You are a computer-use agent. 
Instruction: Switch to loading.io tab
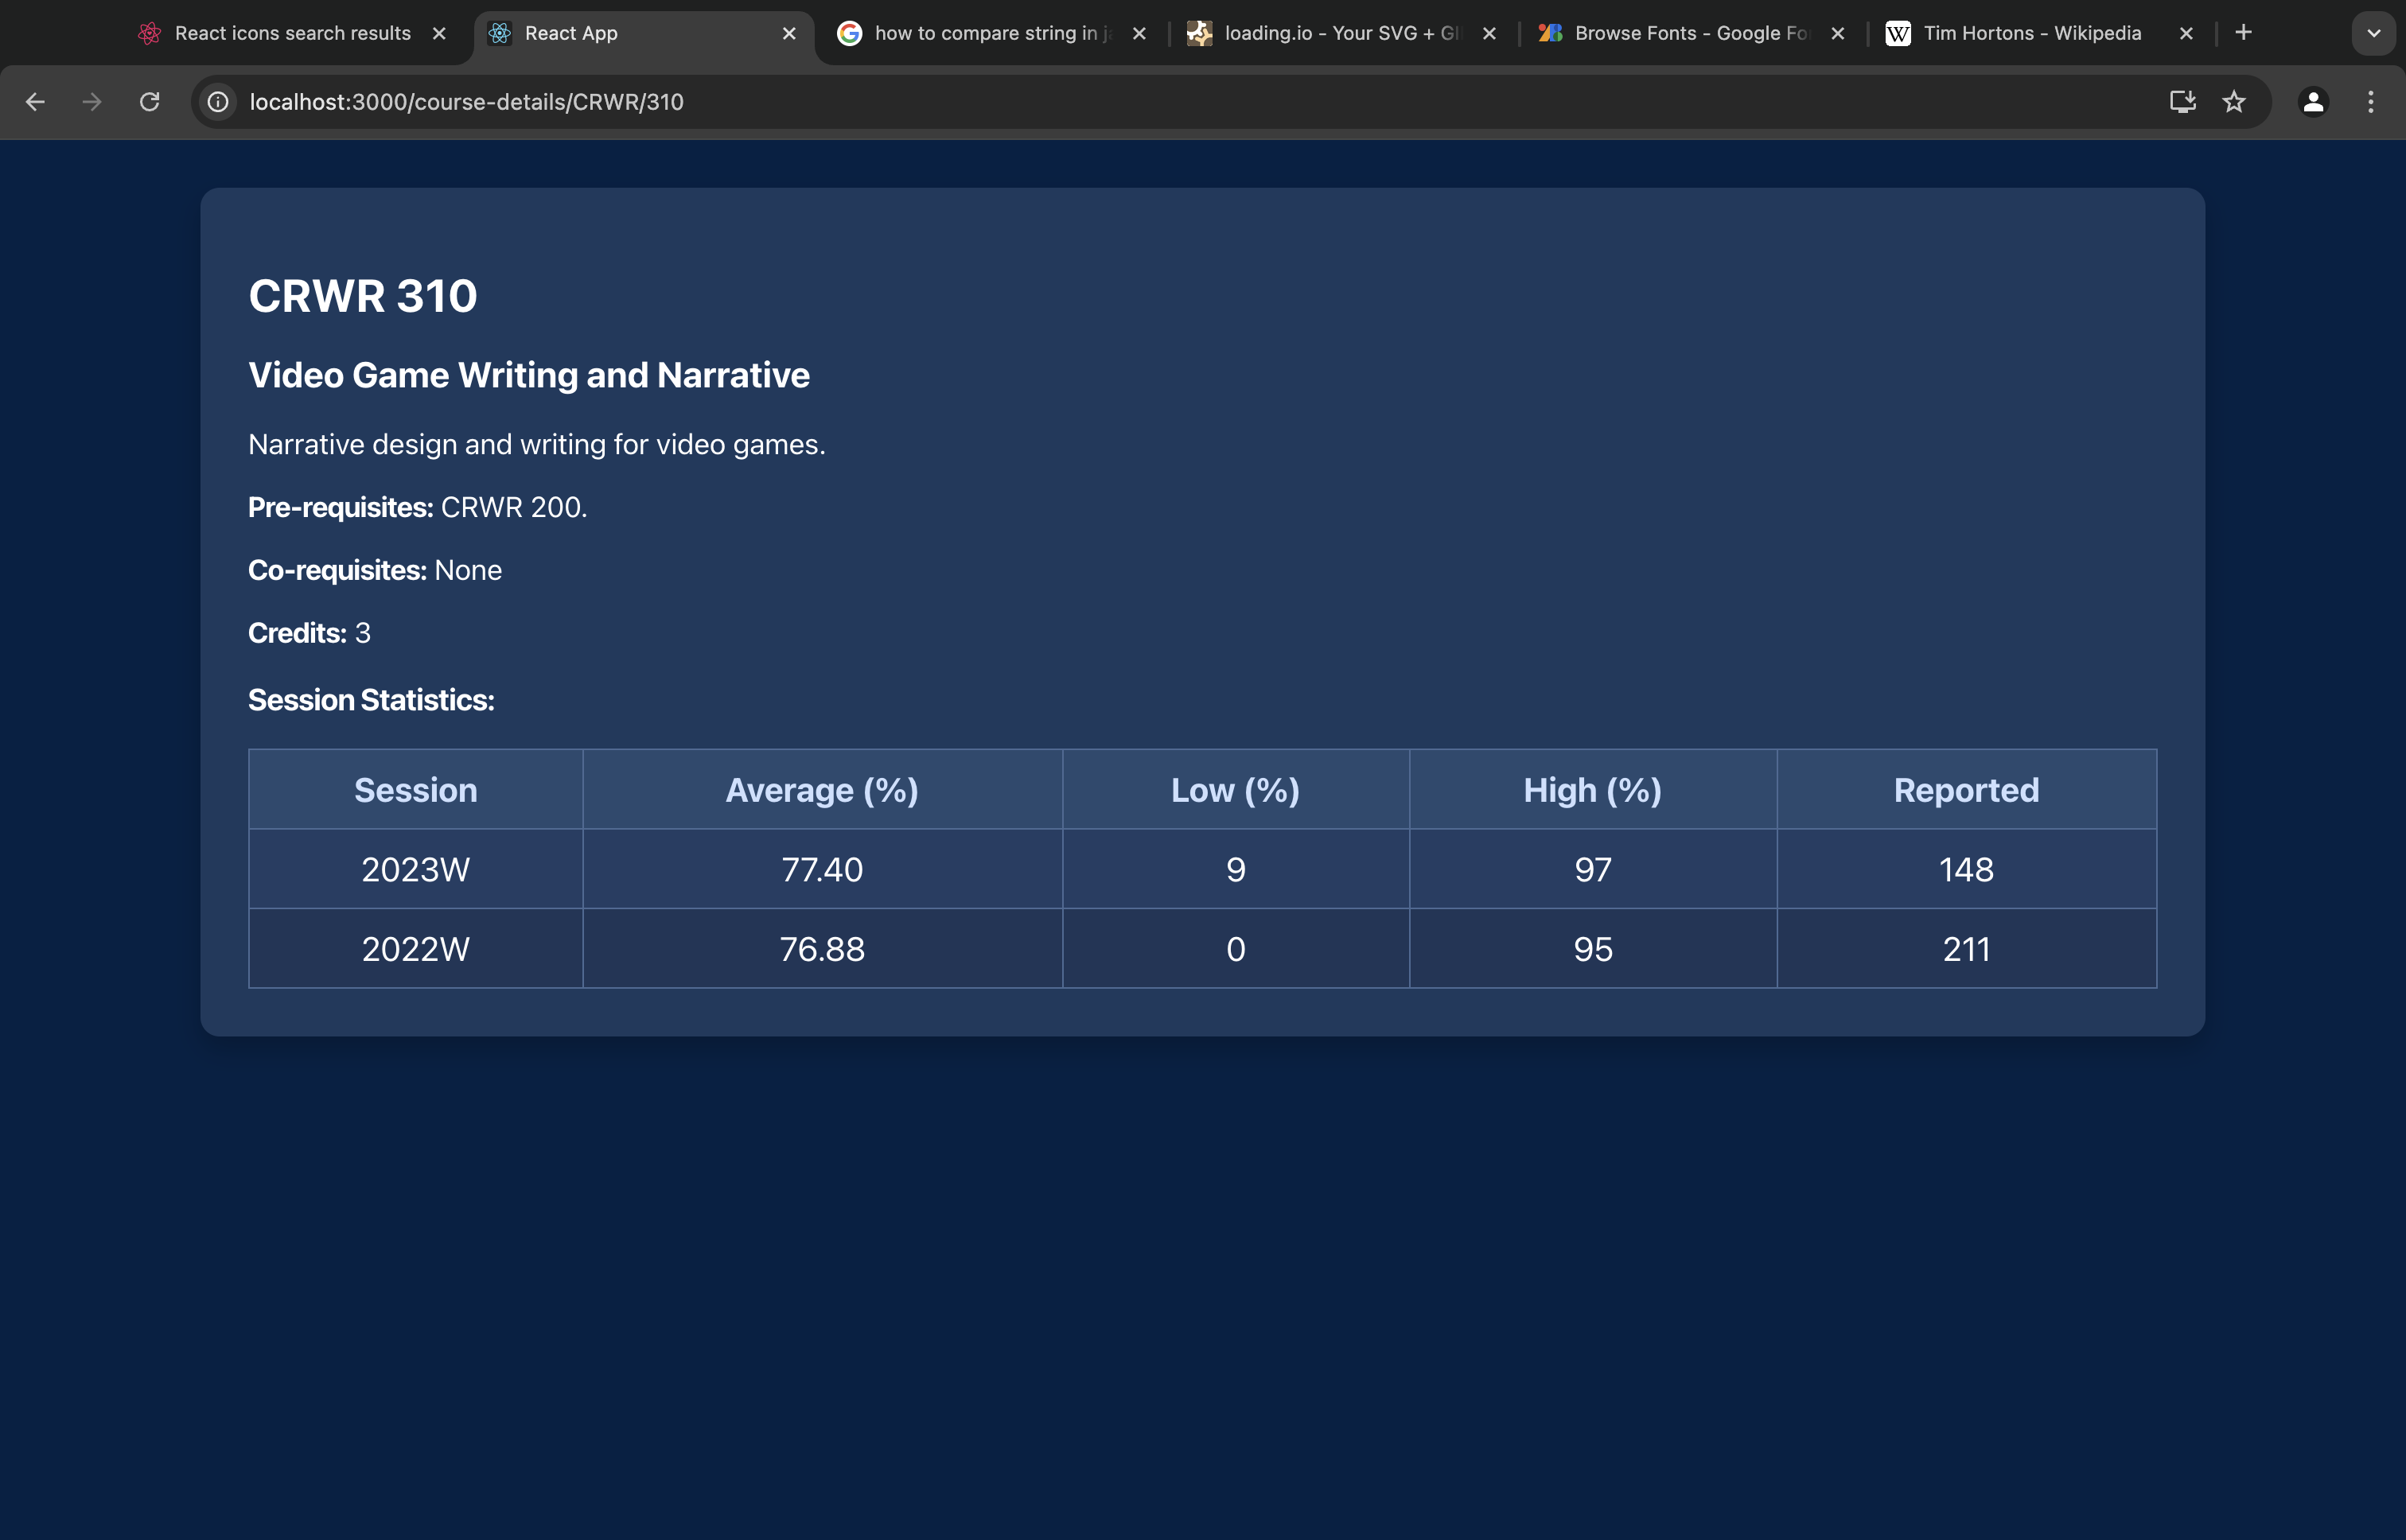1340,33
